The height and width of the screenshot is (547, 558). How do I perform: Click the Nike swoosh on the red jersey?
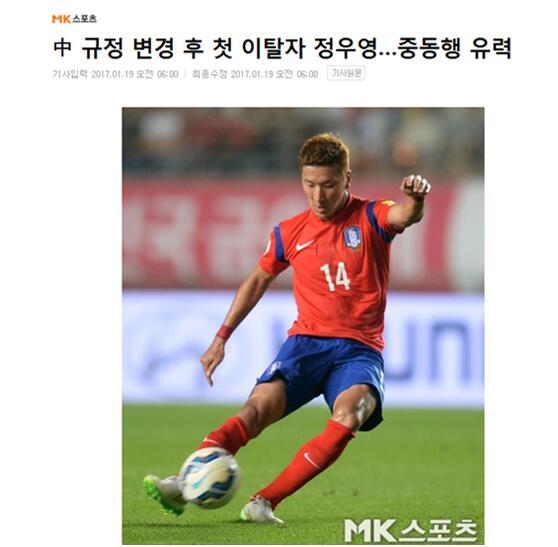pyautogui.click(x=304, y=245)
